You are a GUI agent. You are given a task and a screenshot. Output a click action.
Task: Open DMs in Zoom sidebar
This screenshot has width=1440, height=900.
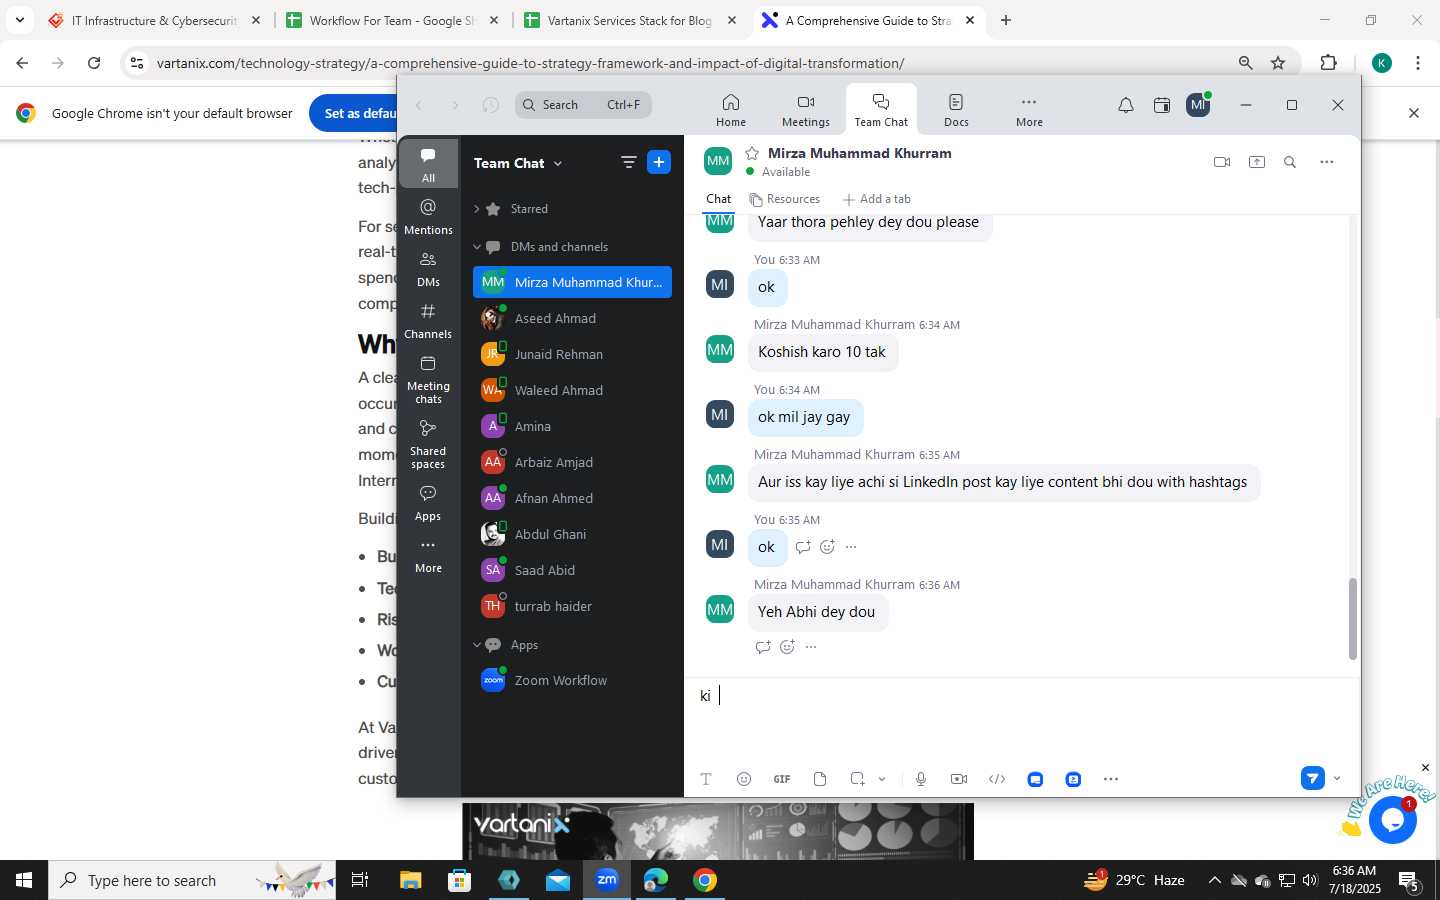pyautogui.click(x=428, y=268)
